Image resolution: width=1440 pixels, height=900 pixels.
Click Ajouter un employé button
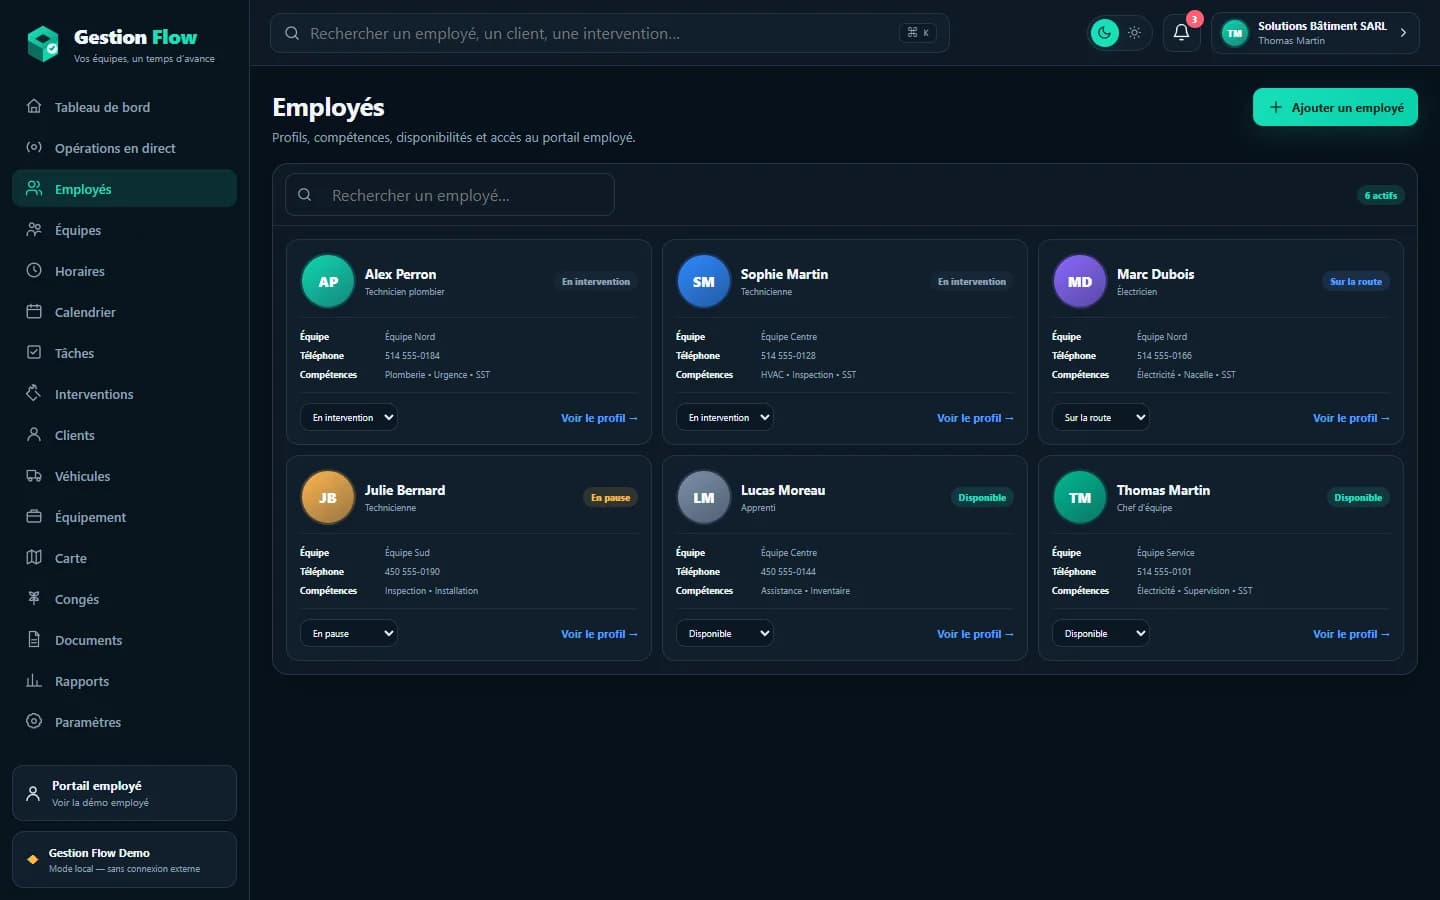tap(1335, 107)
